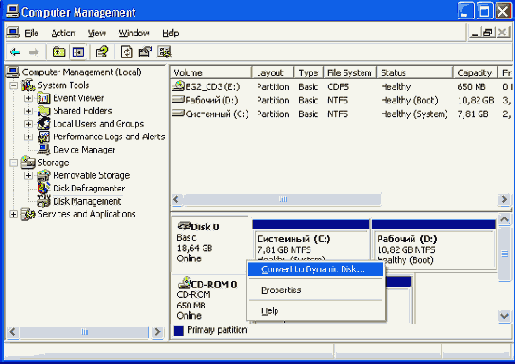Collapse the Storage node

tap(13, 163)
